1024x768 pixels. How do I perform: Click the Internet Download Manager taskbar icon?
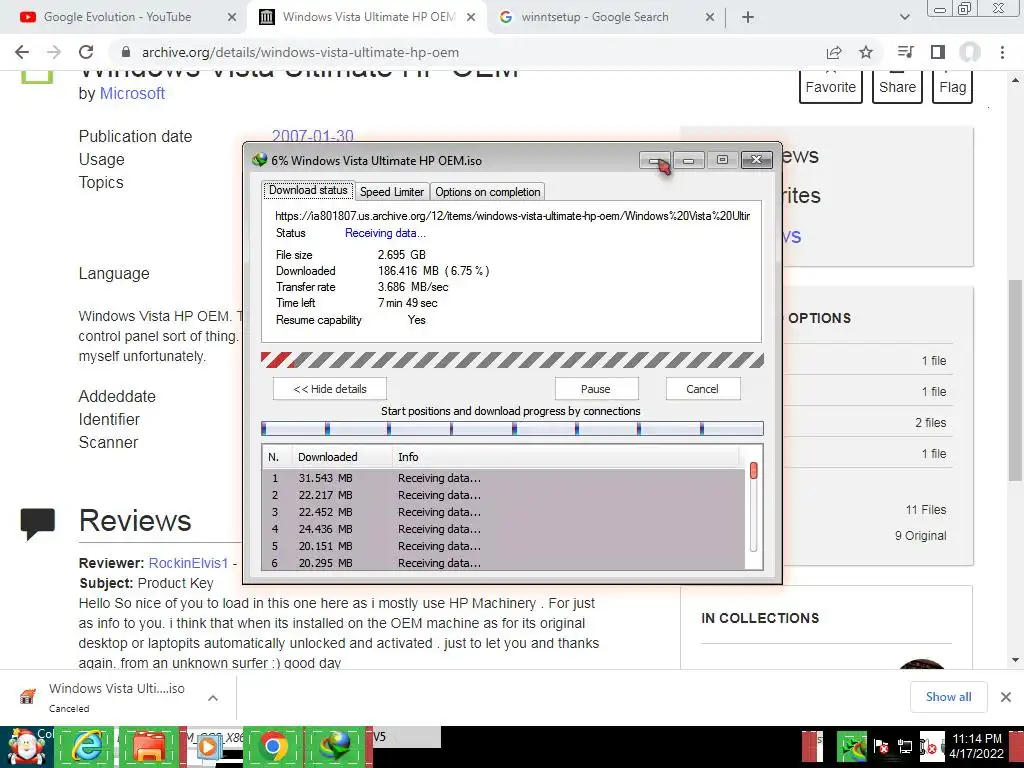pyautogui.click(x=336, y=747)
